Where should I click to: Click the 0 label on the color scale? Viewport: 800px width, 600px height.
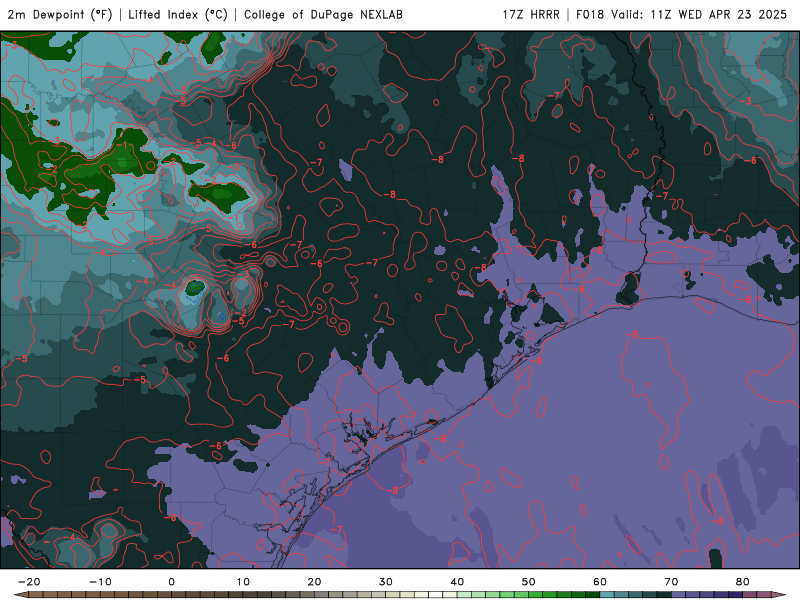point(171,582)
